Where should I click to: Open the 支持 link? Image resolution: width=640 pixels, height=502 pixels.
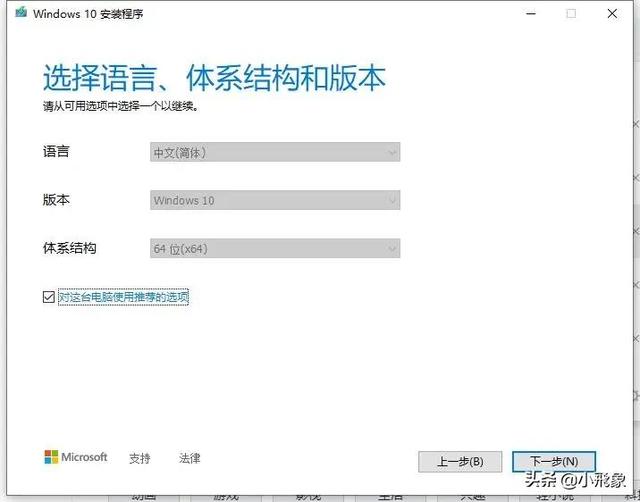pos(140,458)
